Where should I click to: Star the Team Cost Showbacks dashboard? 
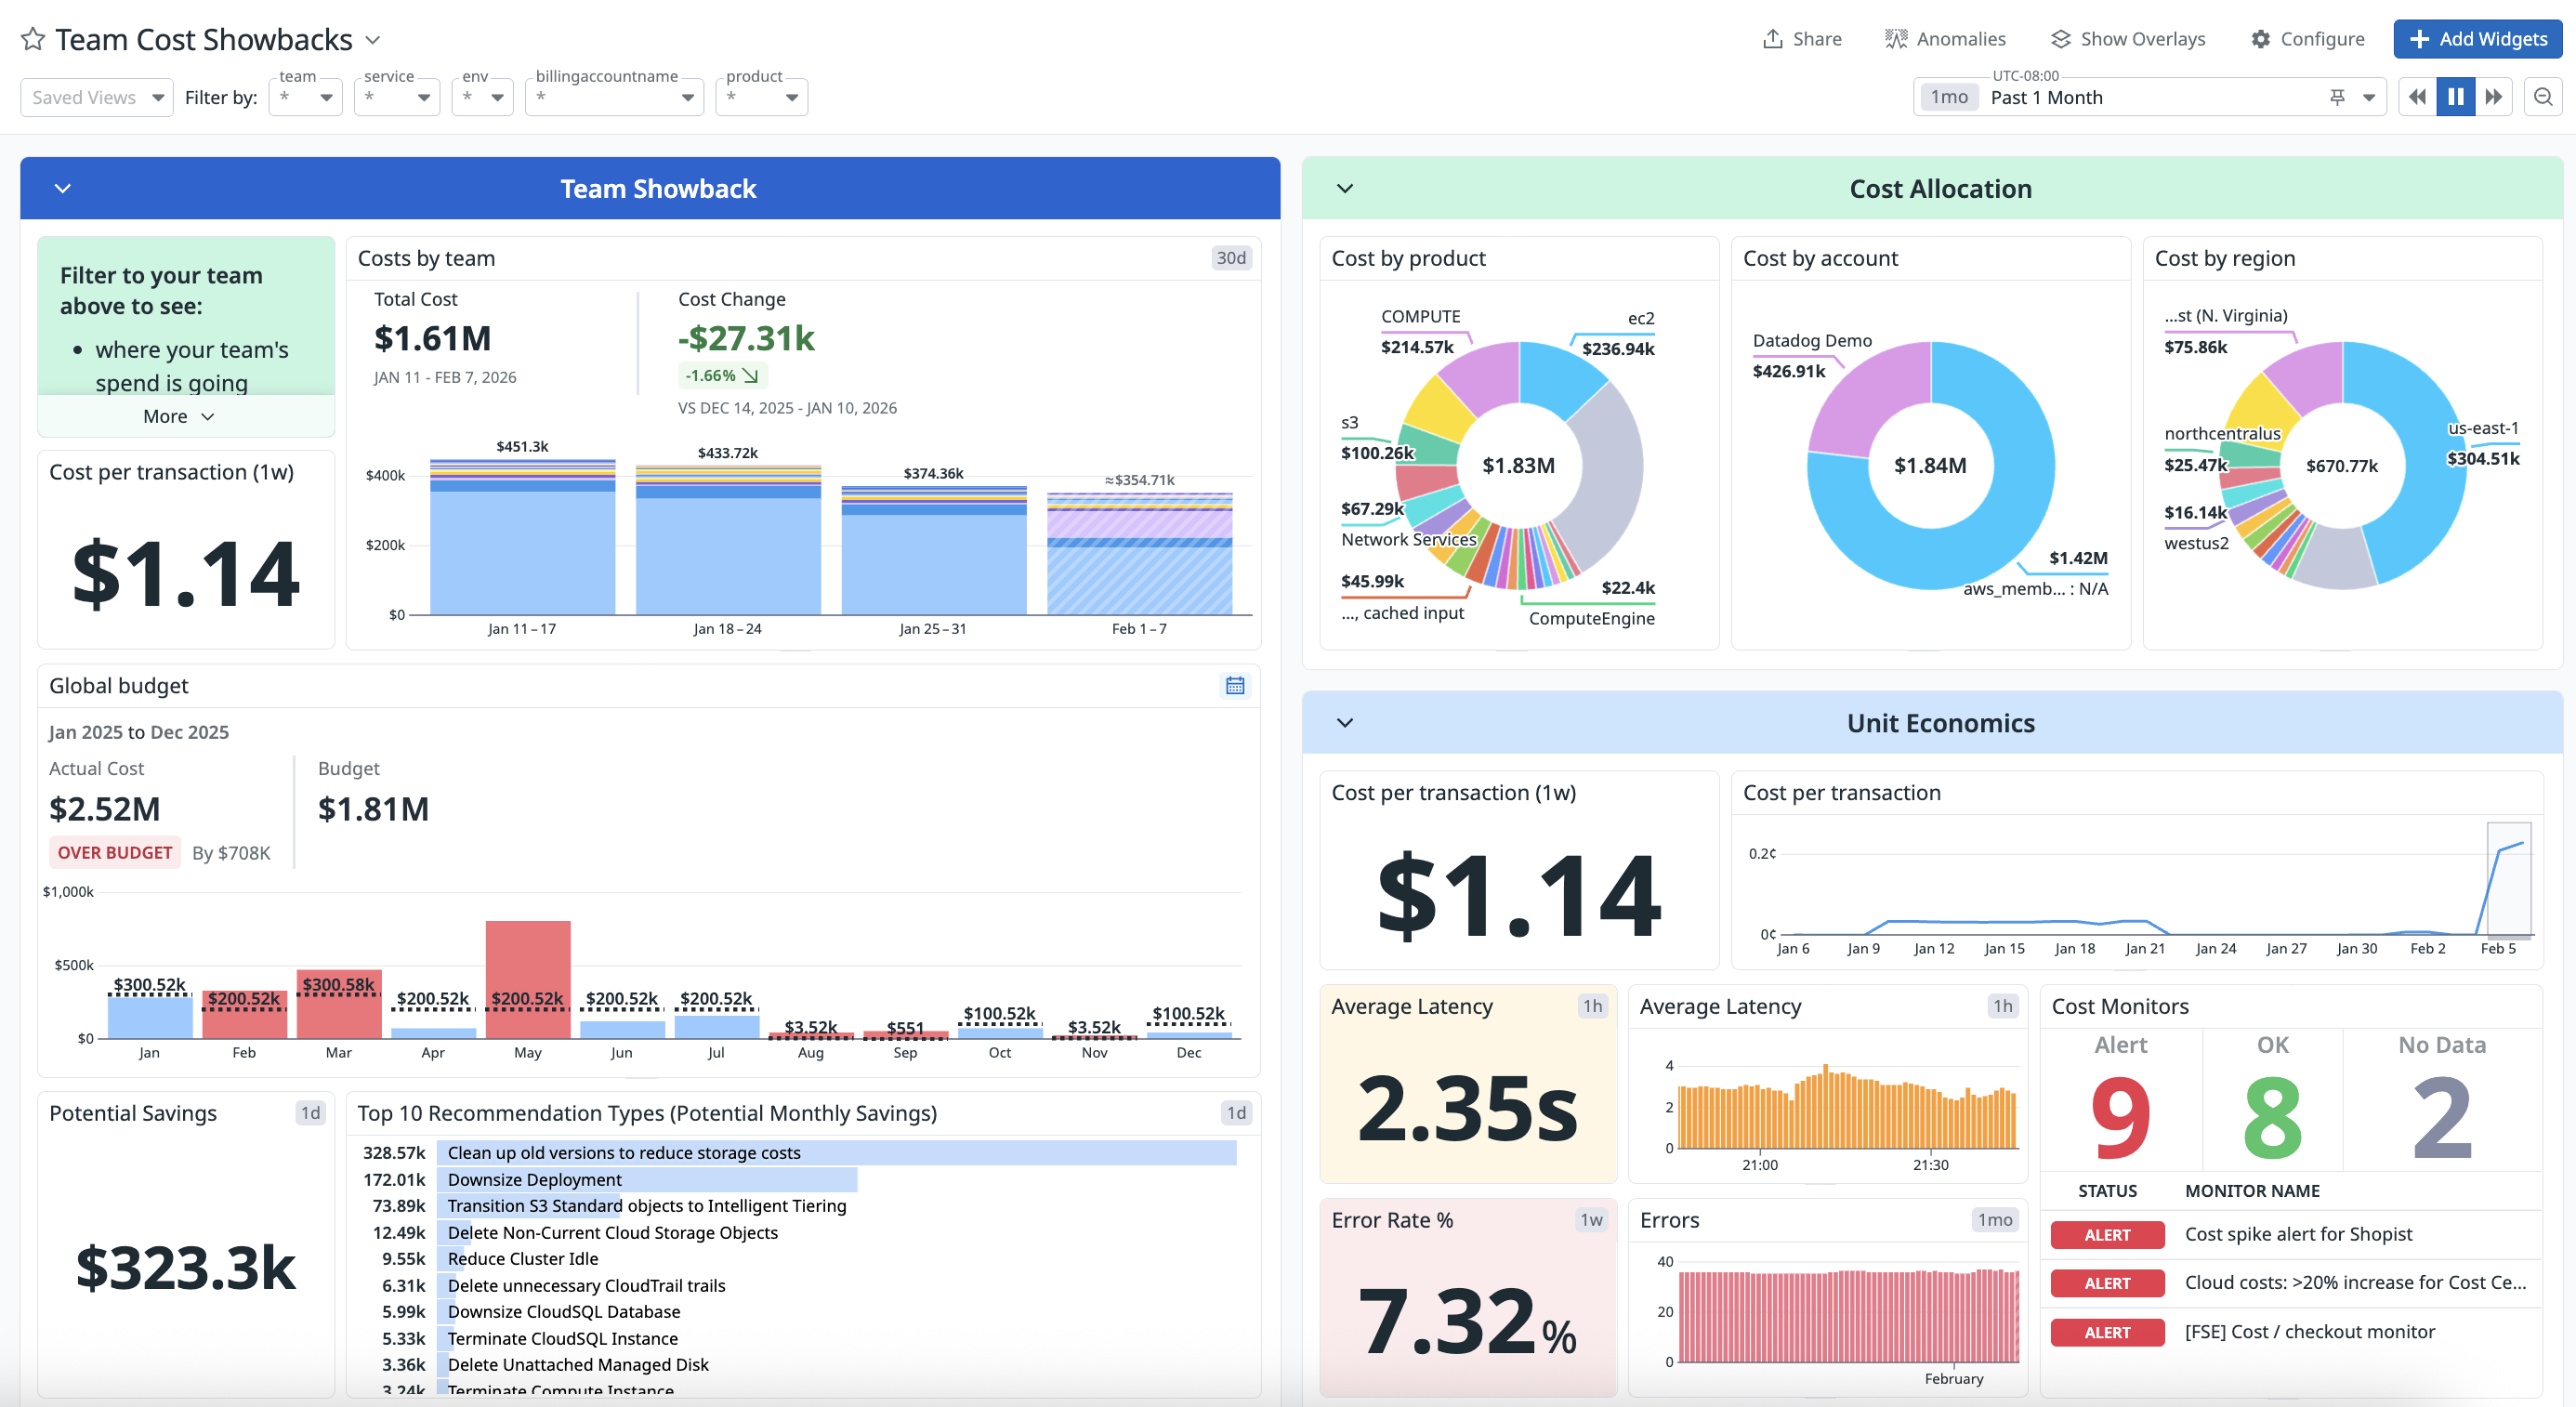pos(33,39)
